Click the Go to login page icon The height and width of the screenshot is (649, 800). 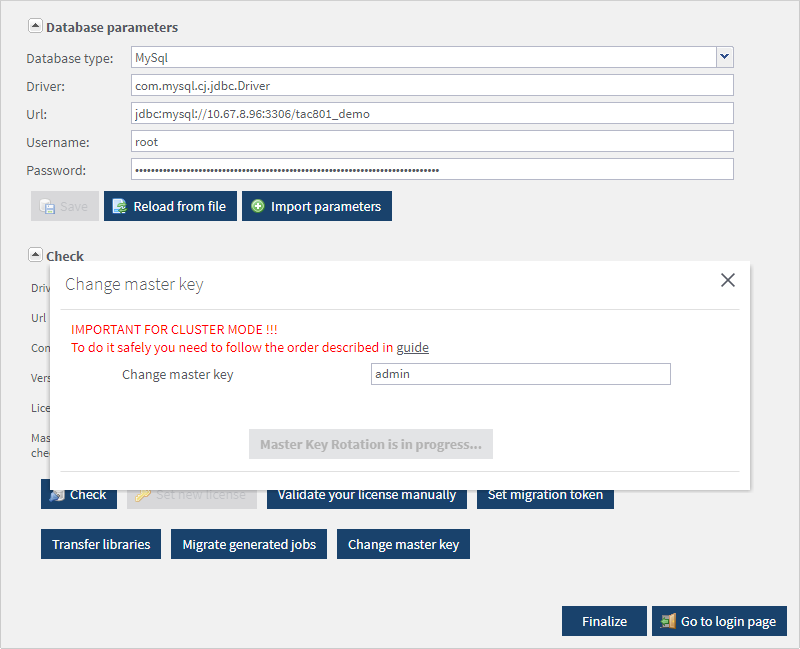click(x=668, y=621)
